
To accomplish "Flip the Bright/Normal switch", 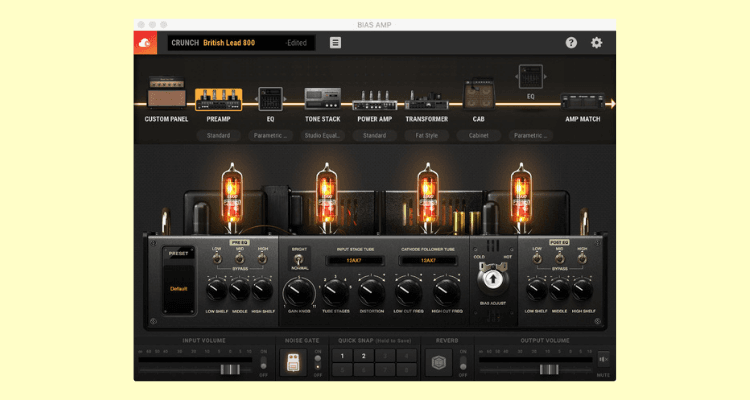I will [x=298, y=259].
